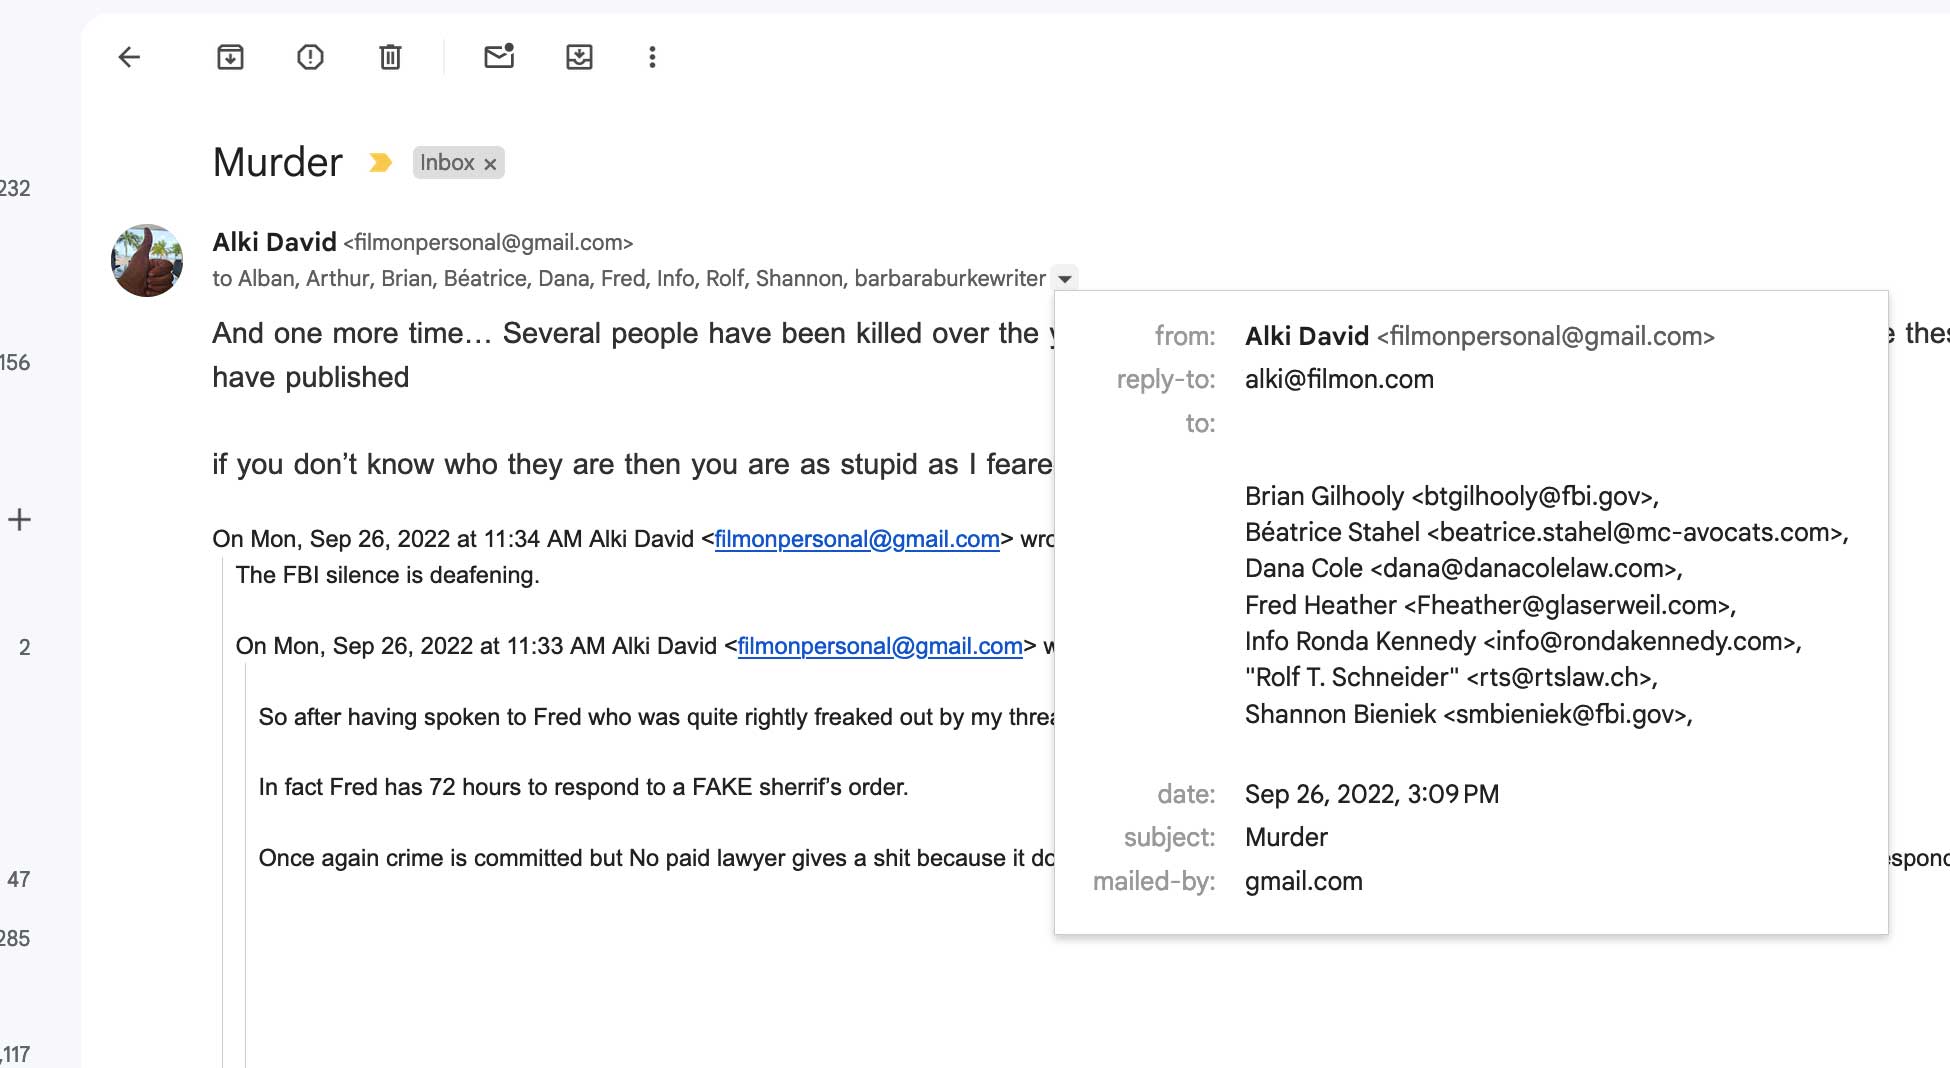Open filmonpersonal@gmail.com link in 11:33 AM quote
Viewport: 1950px width, 1068px height.
pos(879,646)
